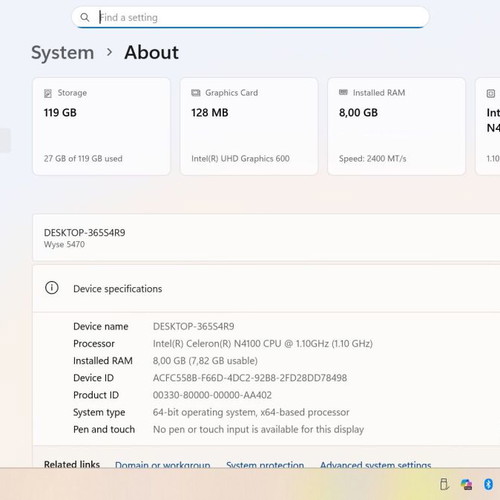
Task: Click the USB safely remove tray icon
Action: [444, 484]
